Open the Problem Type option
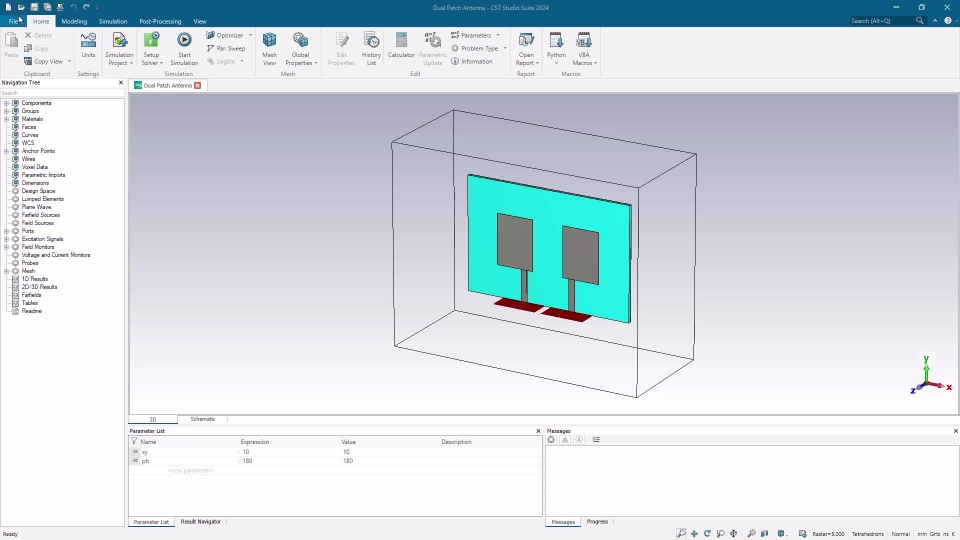960x540 pixels. click(474, 48)
